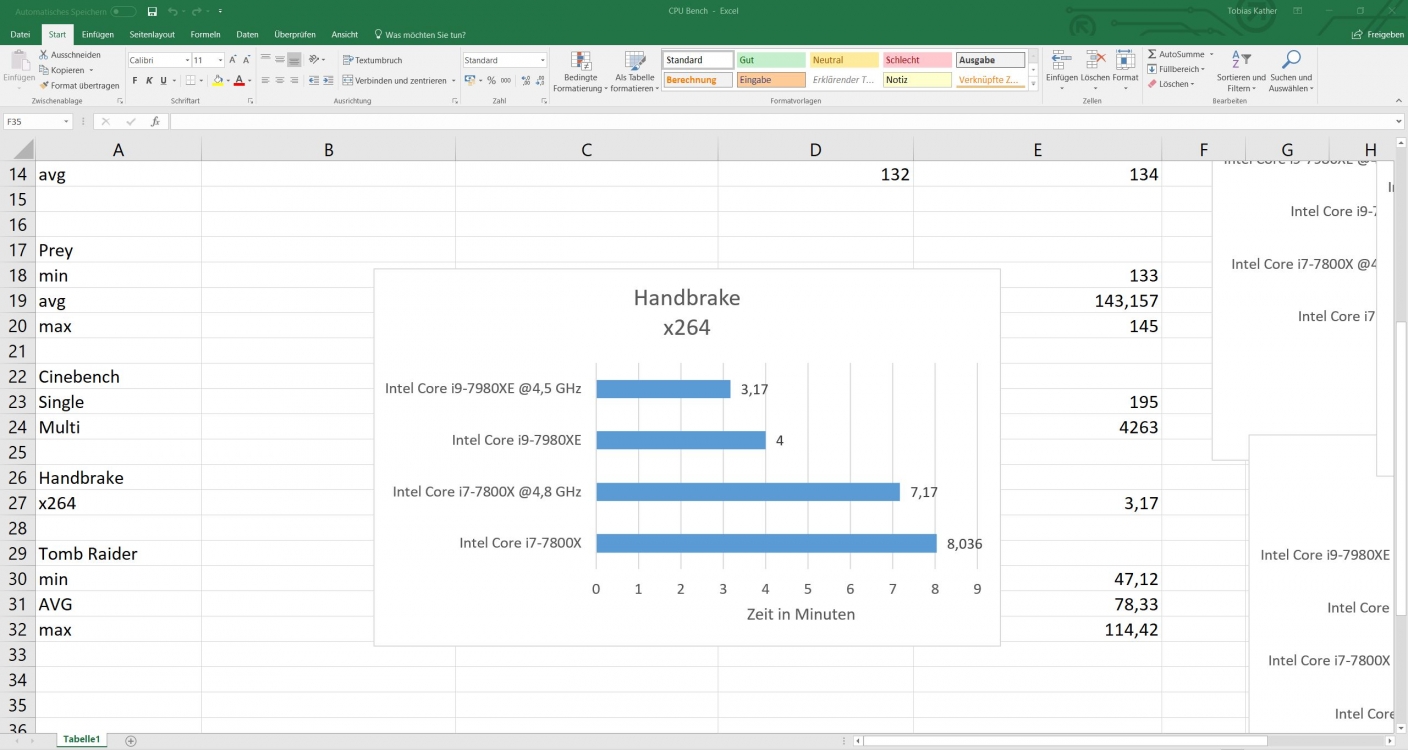Switch to Überprüfen tab
This screenshot has height=750, width=1408.
[x=295, y=34]
